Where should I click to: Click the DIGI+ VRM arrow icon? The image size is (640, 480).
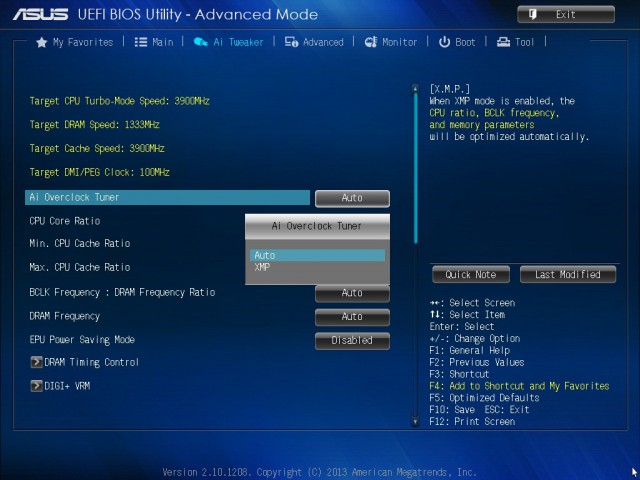36,386
